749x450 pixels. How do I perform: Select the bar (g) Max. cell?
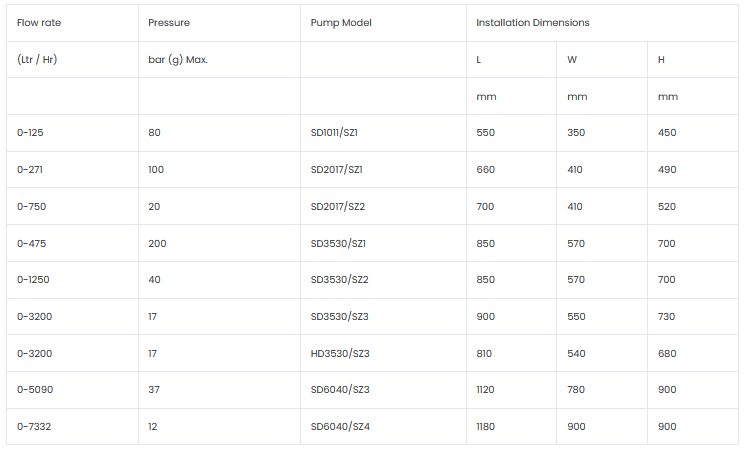point(178,59)
